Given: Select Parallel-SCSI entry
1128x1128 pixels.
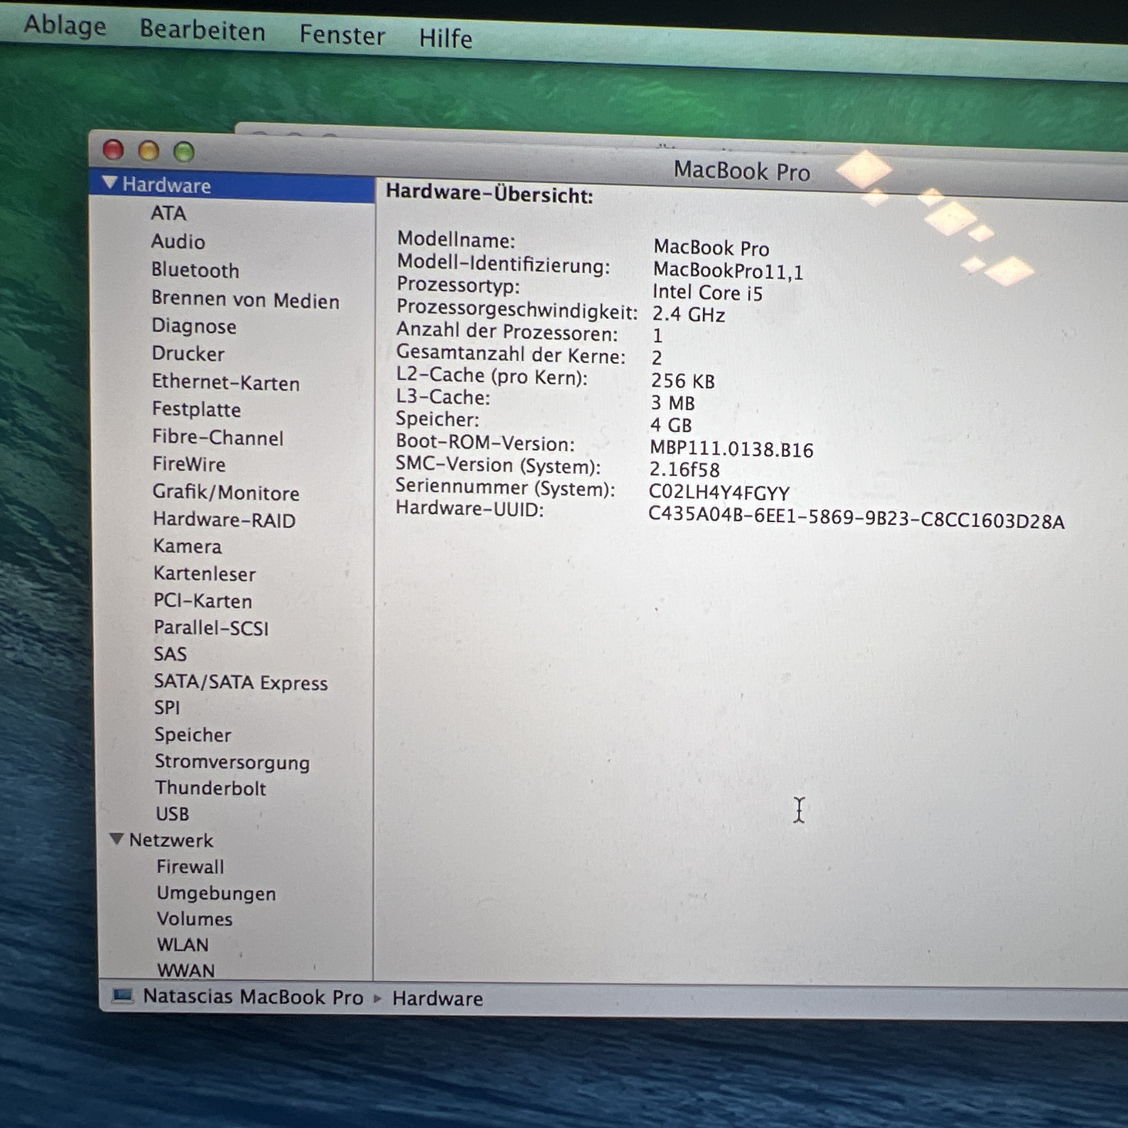Looking at the screenshot, I should (211, 628).
